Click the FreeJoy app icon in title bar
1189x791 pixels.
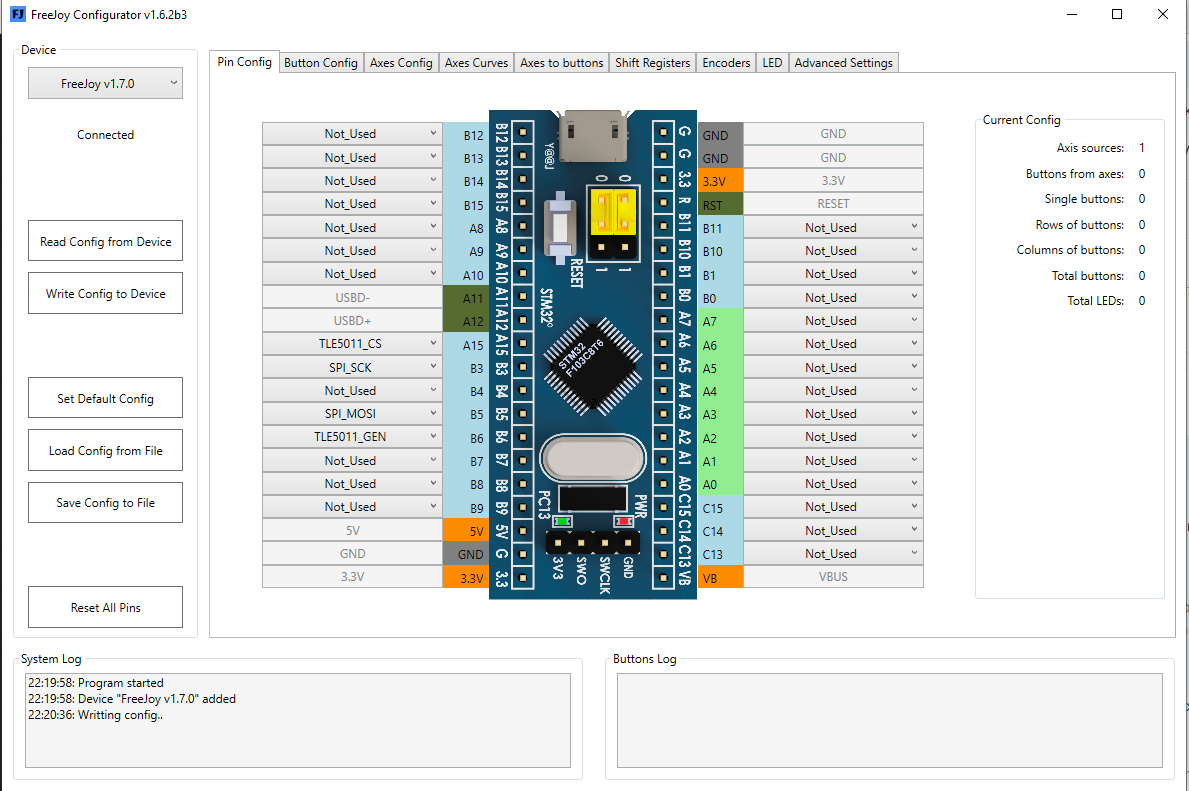pyautogui.click(x=17, y=14)
